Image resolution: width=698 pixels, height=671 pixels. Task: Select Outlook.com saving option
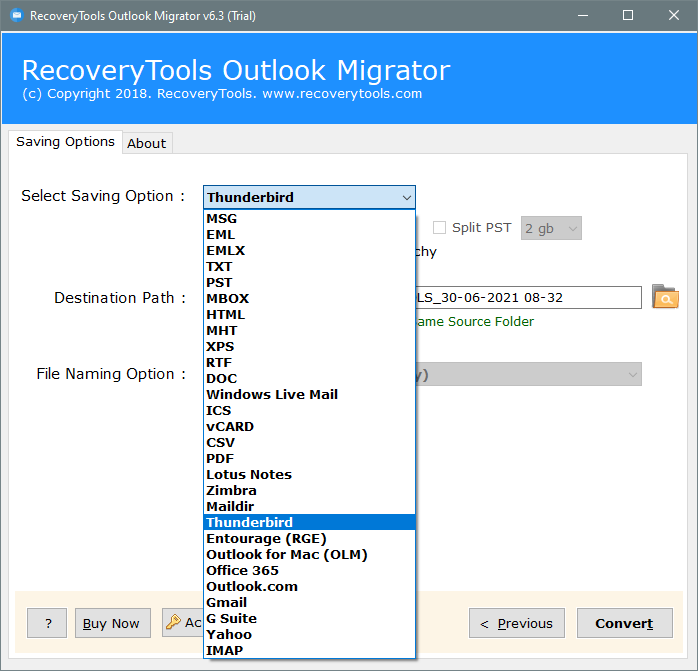[x=309, y=587]
